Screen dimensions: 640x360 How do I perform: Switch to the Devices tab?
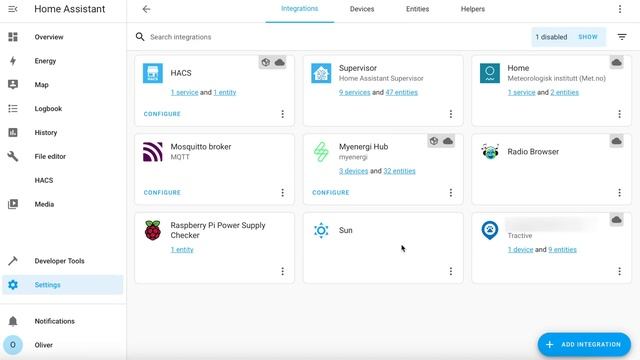click(x=362, y=9)
